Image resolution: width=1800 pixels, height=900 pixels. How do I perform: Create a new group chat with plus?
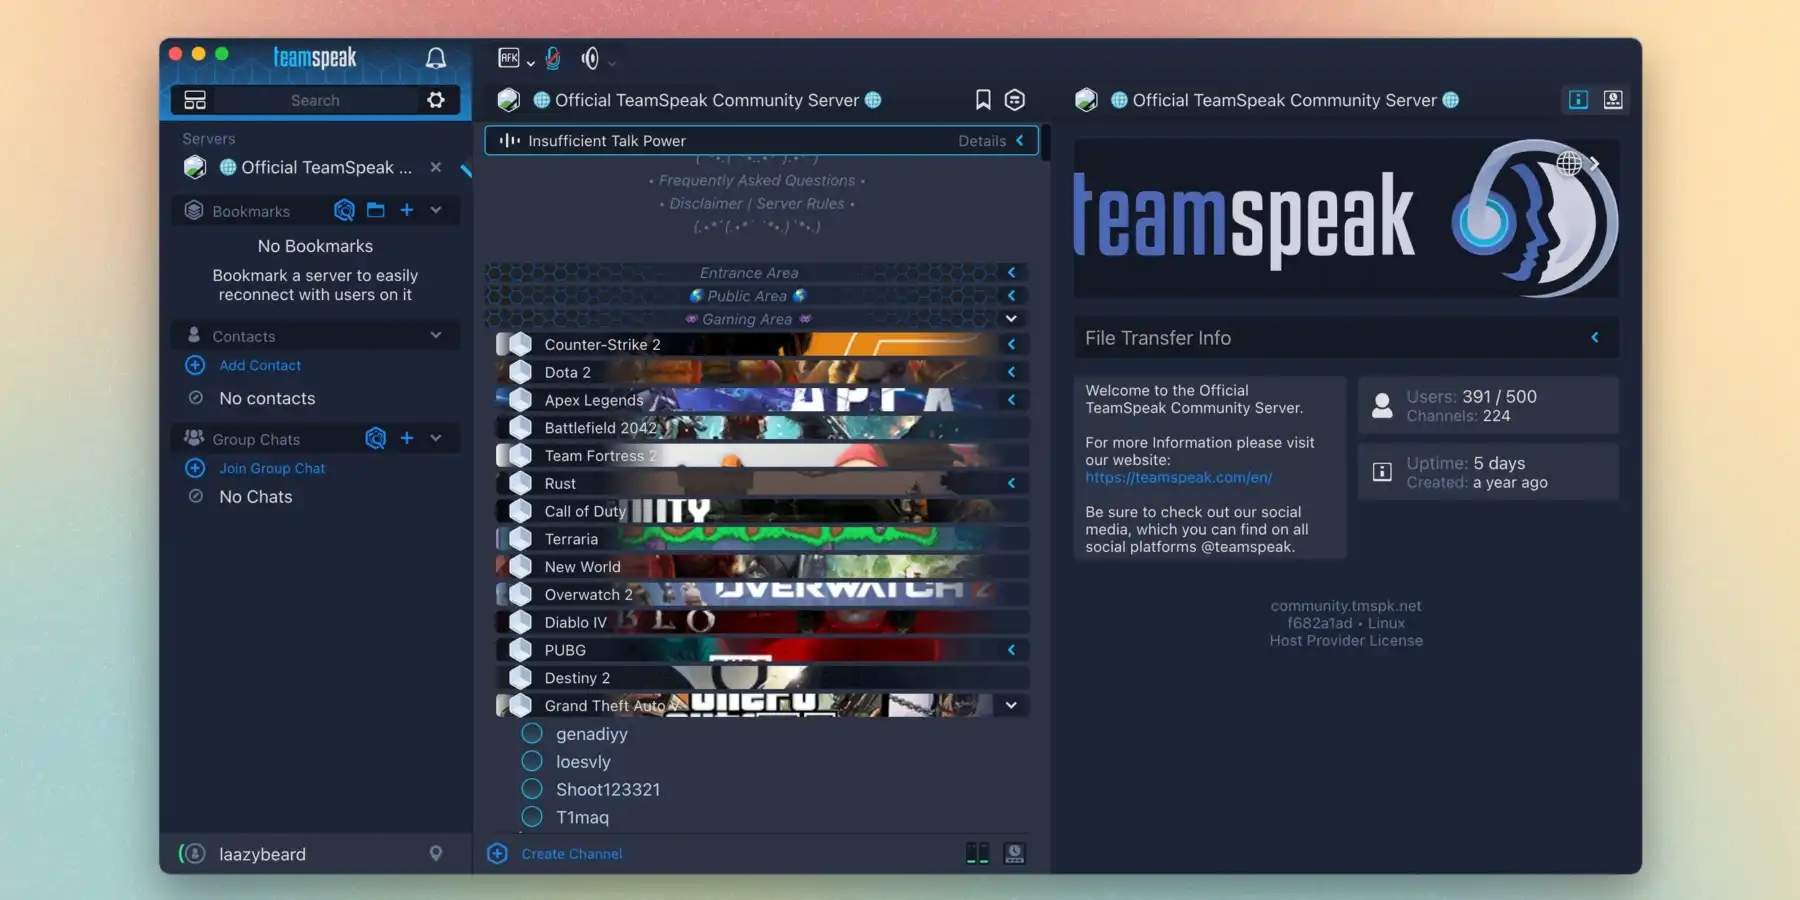coord(407,438)
